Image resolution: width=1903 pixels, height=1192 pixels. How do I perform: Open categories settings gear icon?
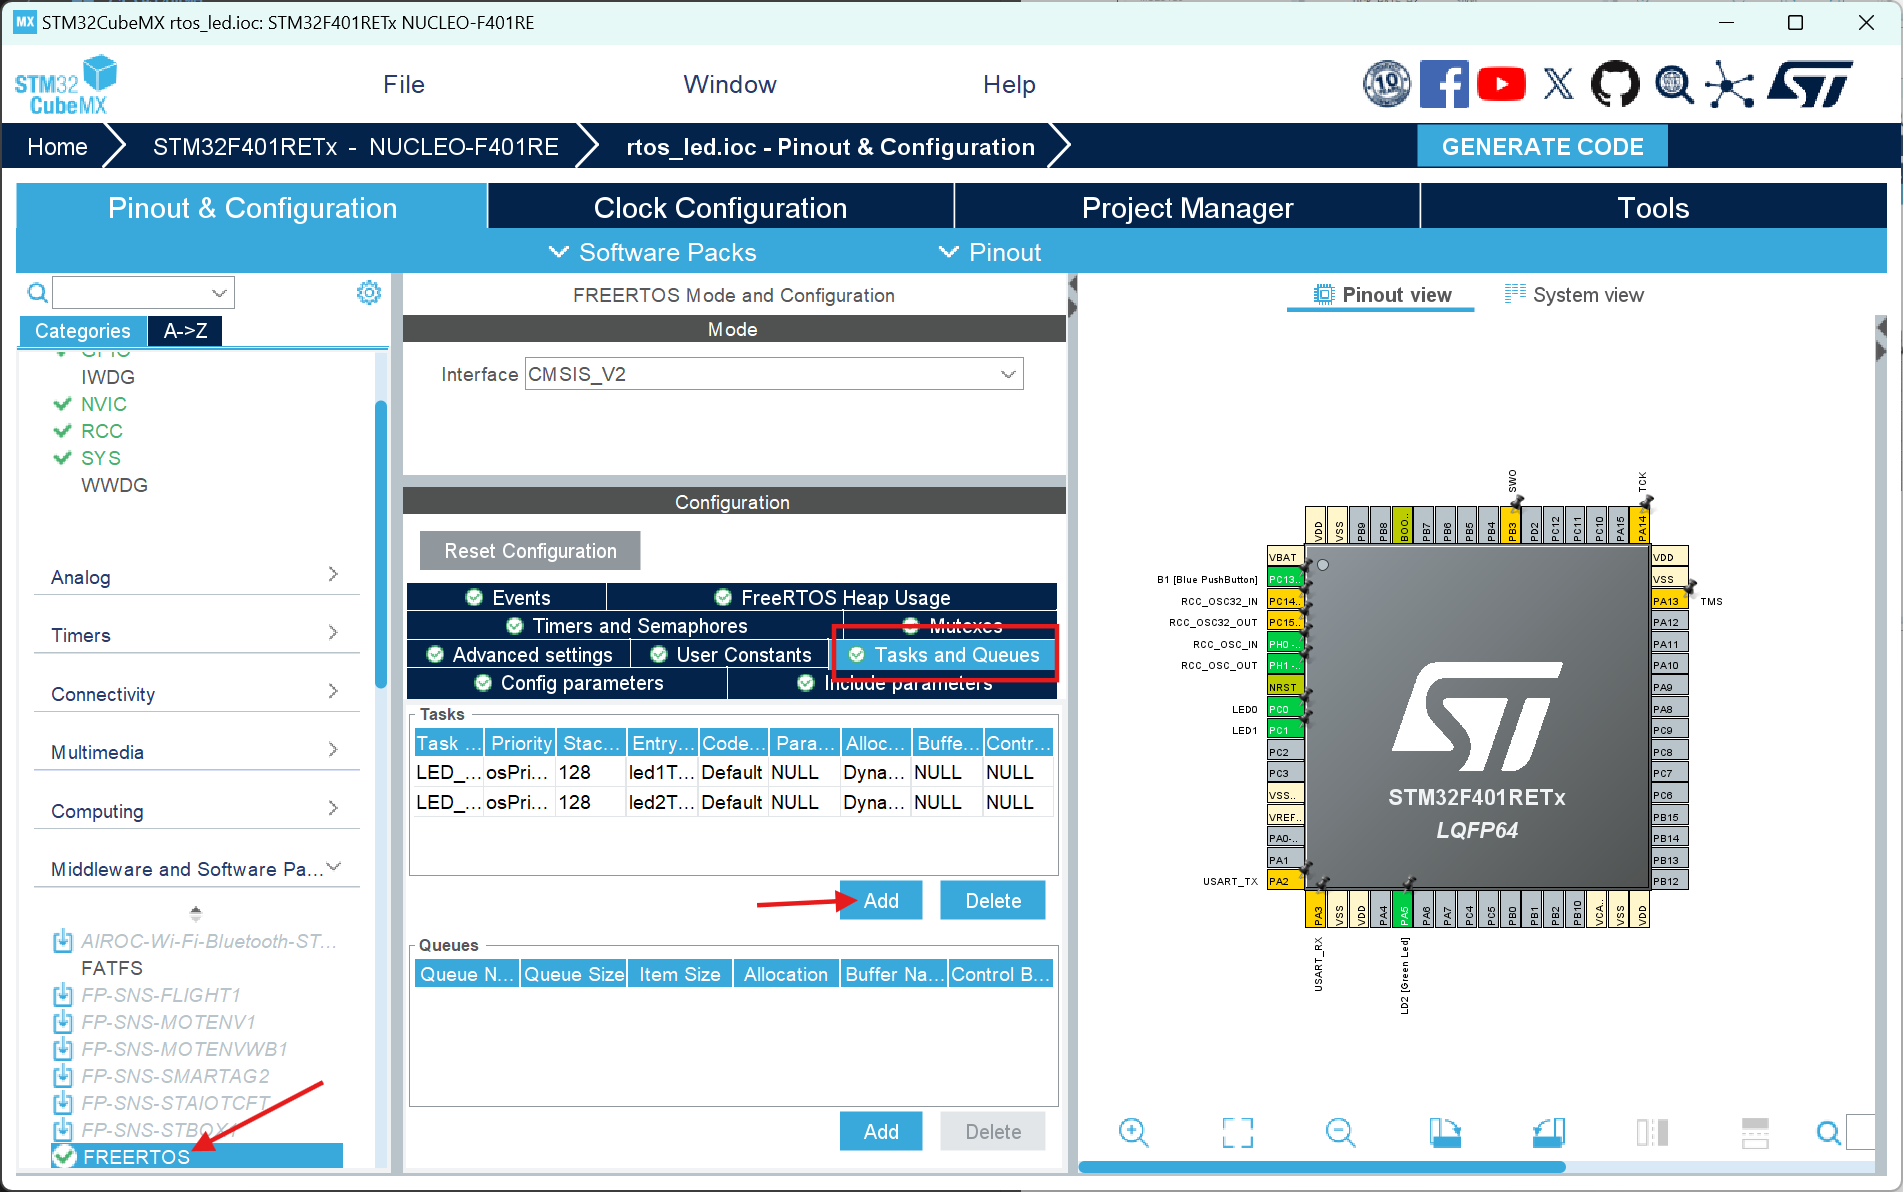pos(369,293)
